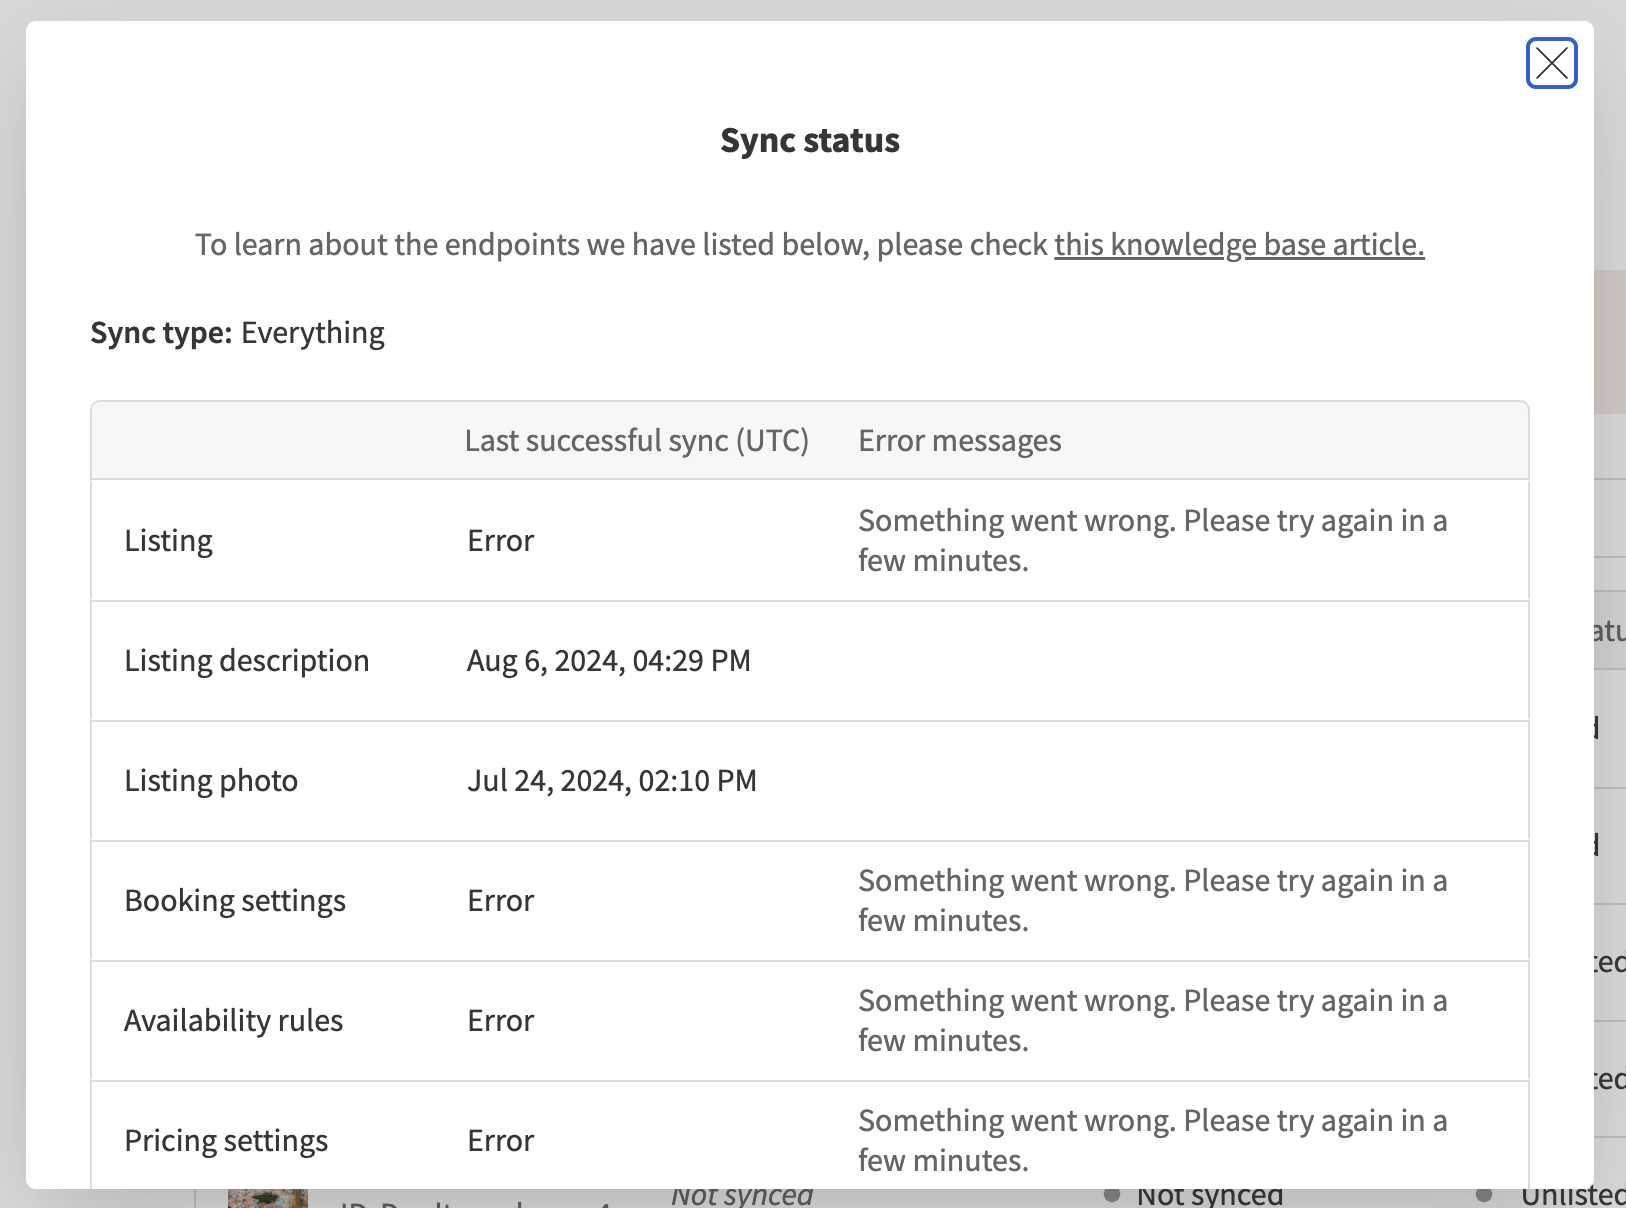Viewport: 1626px width, 1208px height.
Task: Click the Sync status dialog title
Action: pos(810,141)
